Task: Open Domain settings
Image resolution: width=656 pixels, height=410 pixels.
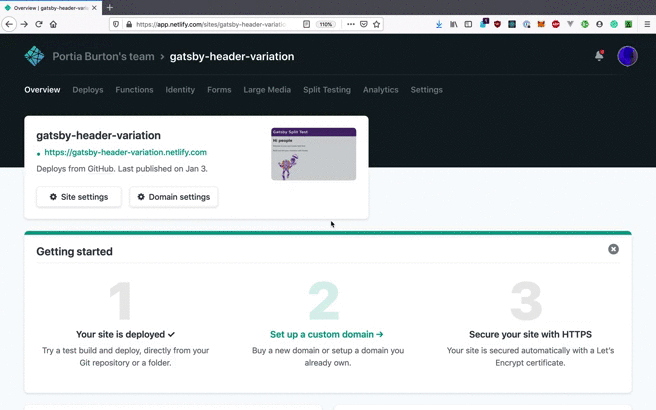Action: click(x=174, y=197)
